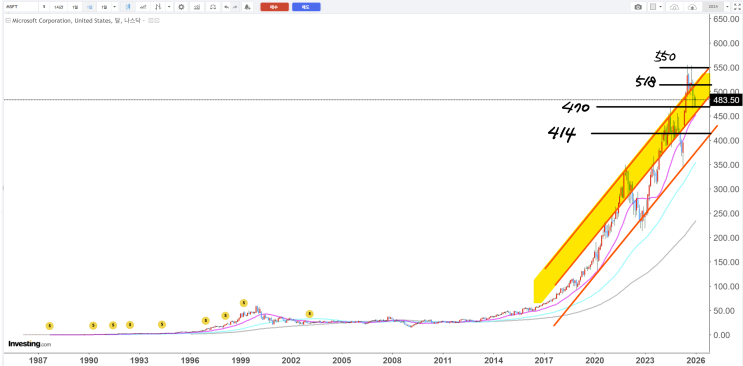Screen dimensions: 743x366
Task: Click the 1987 time axis label
Action: [x=38, y=359]
